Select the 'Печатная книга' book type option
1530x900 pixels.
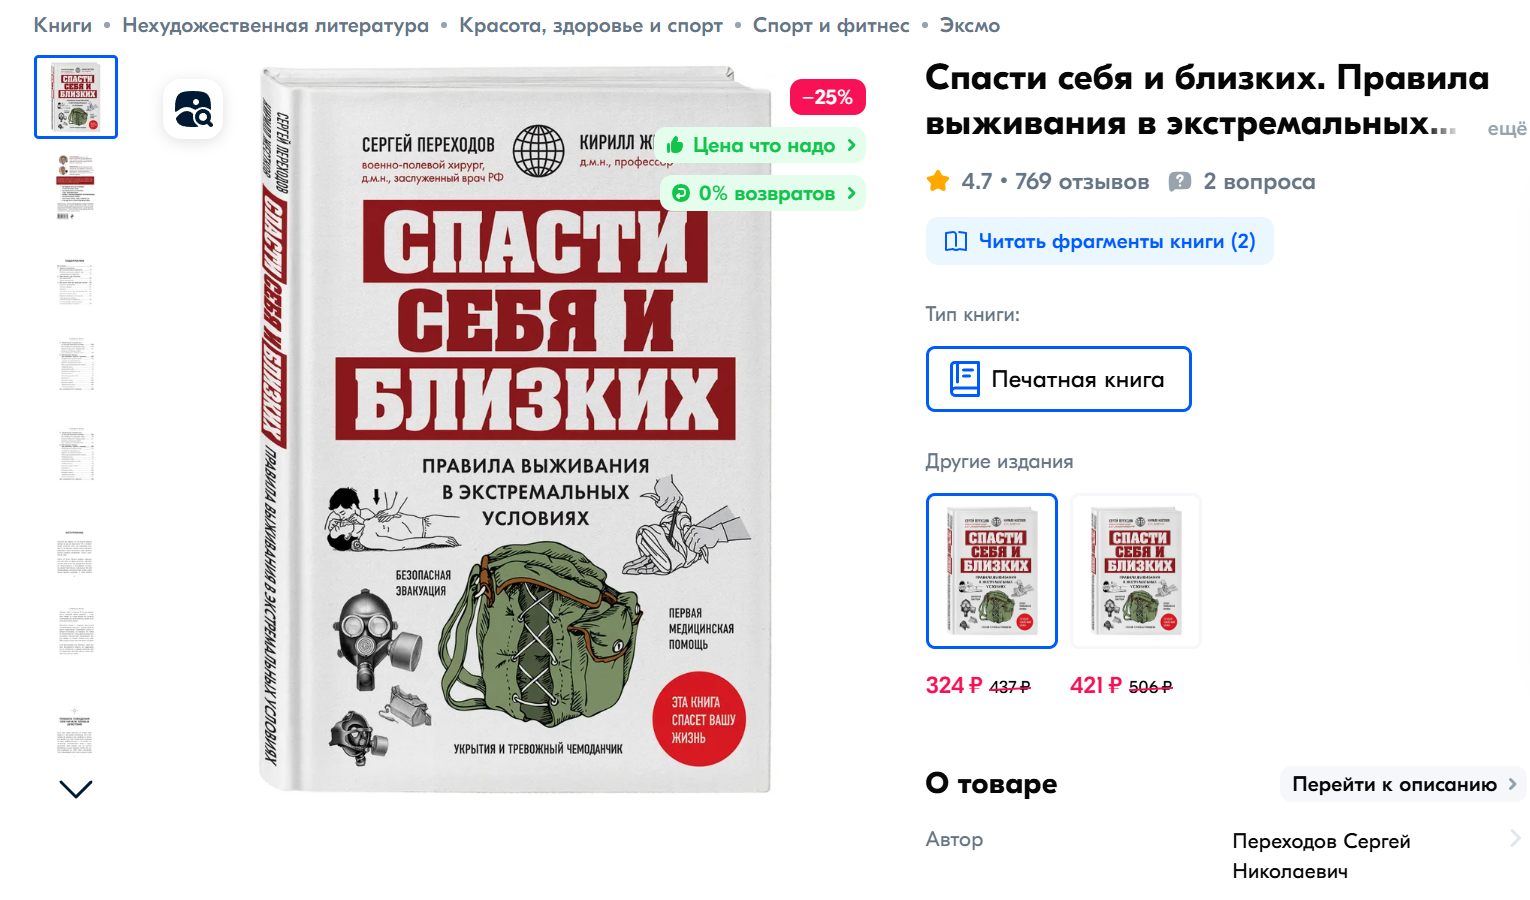click(x=1058, y=379)
